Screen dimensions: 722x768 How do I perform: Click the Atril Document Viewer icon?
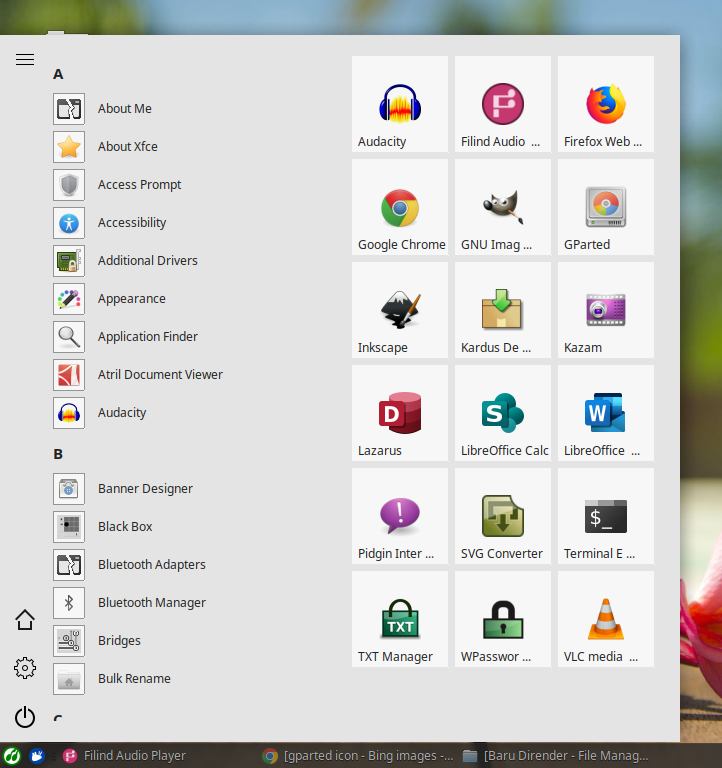click(69, 375)
